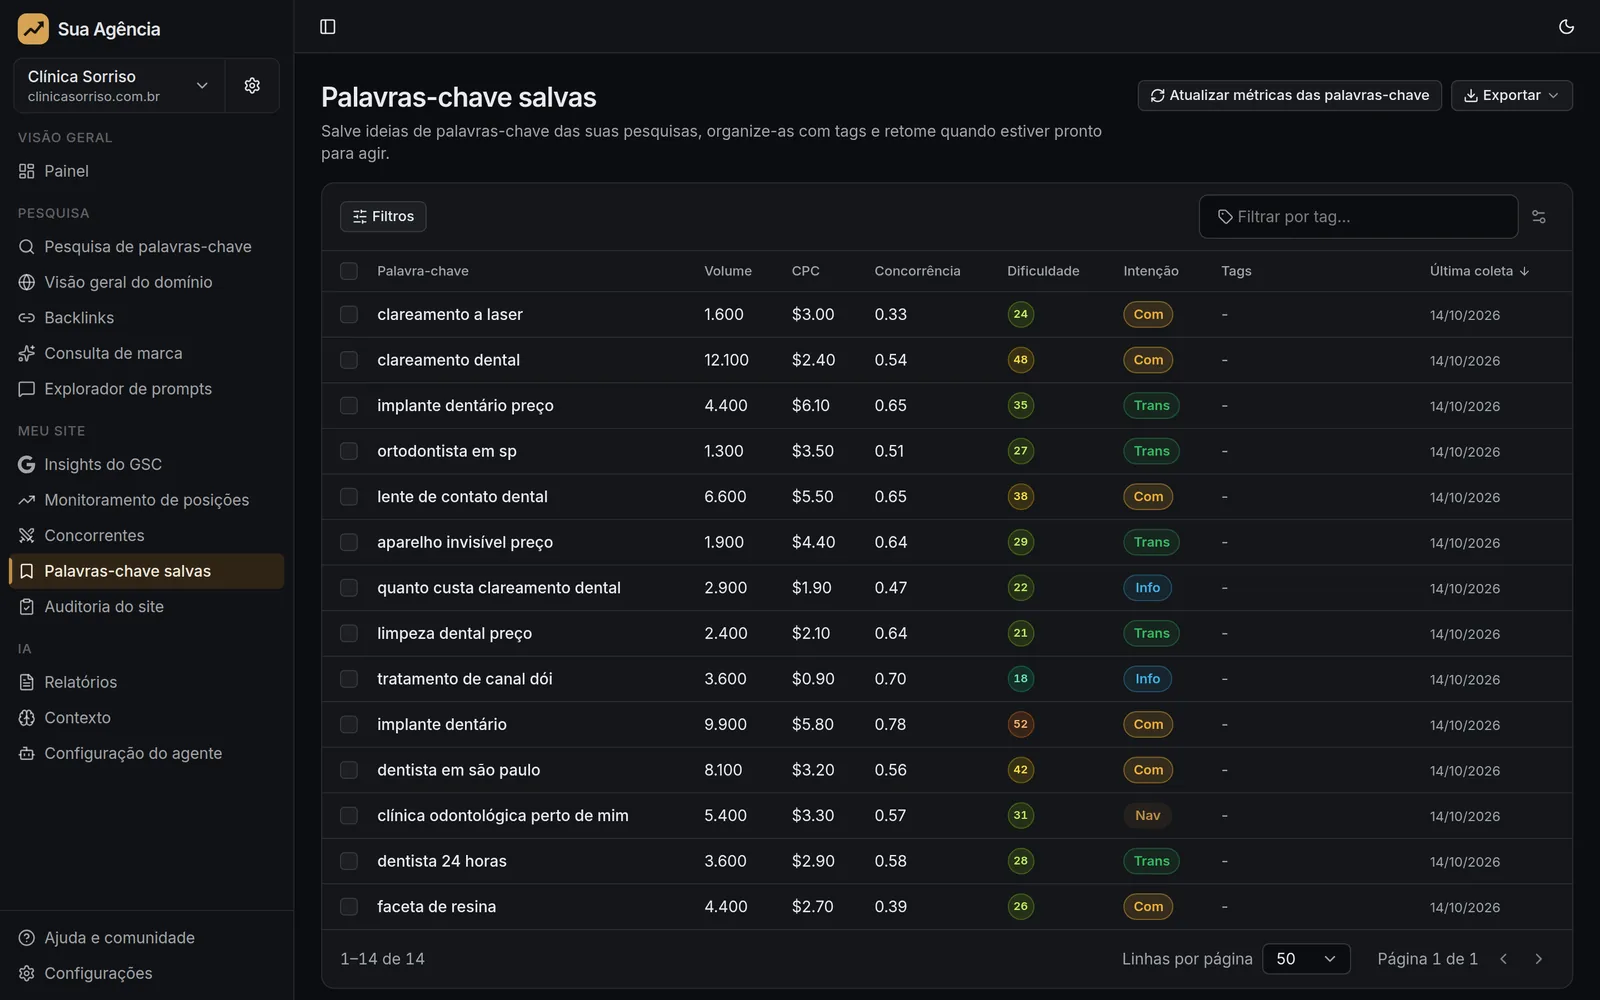The image size is (1600, 1000).
Task: Toggle the sidebar collapse icon
Action: (327, 27)
